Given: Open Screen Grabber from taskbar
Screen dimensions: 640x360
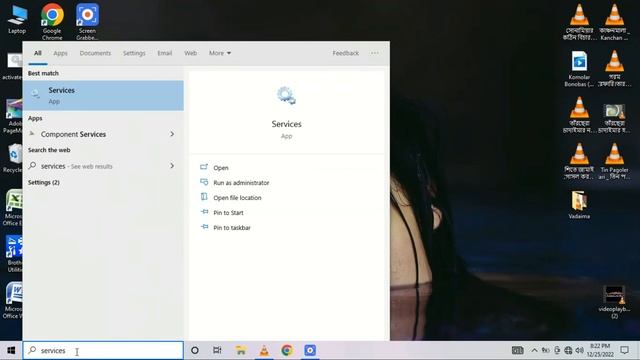Looking at the screenshot, I should click(310, 350).
